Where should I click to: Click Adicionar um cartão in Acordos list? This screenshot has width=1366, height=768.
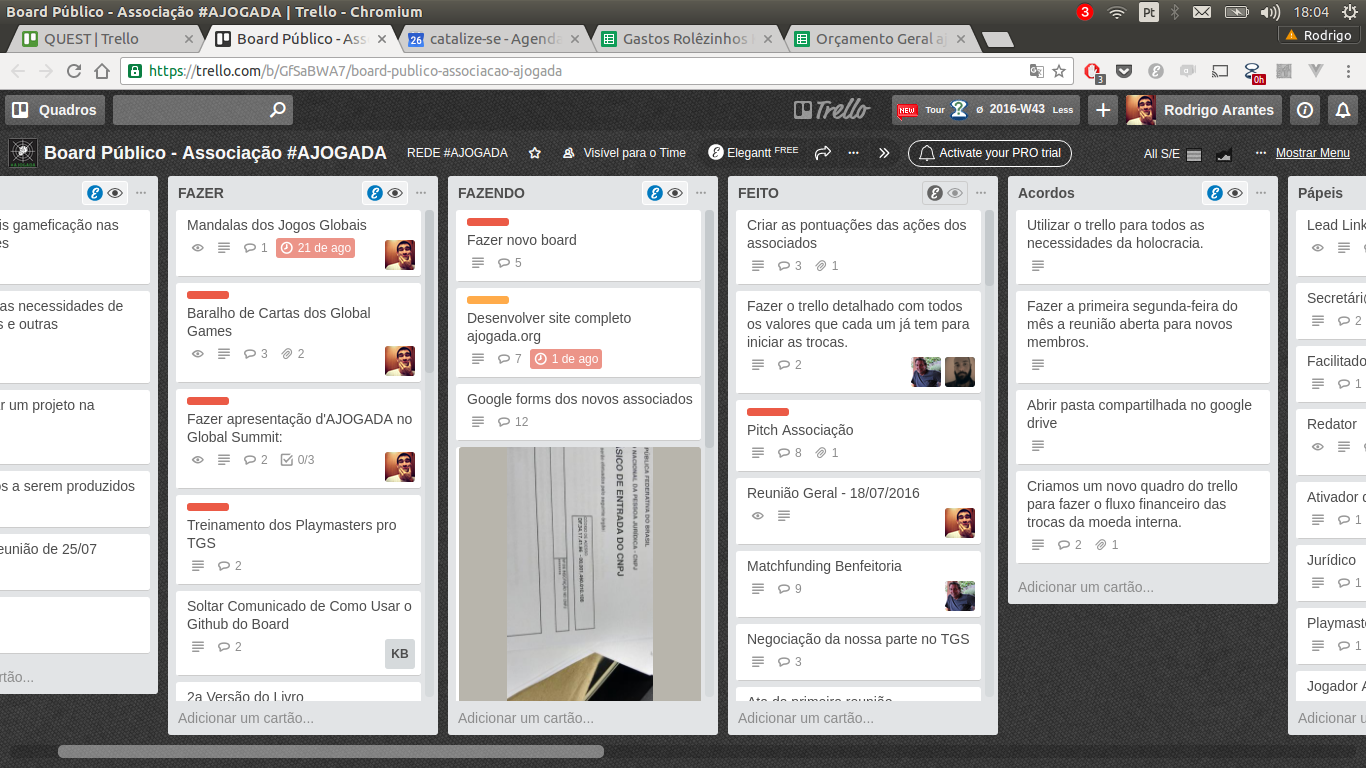pyautogui.click(x=1086, y=587)
